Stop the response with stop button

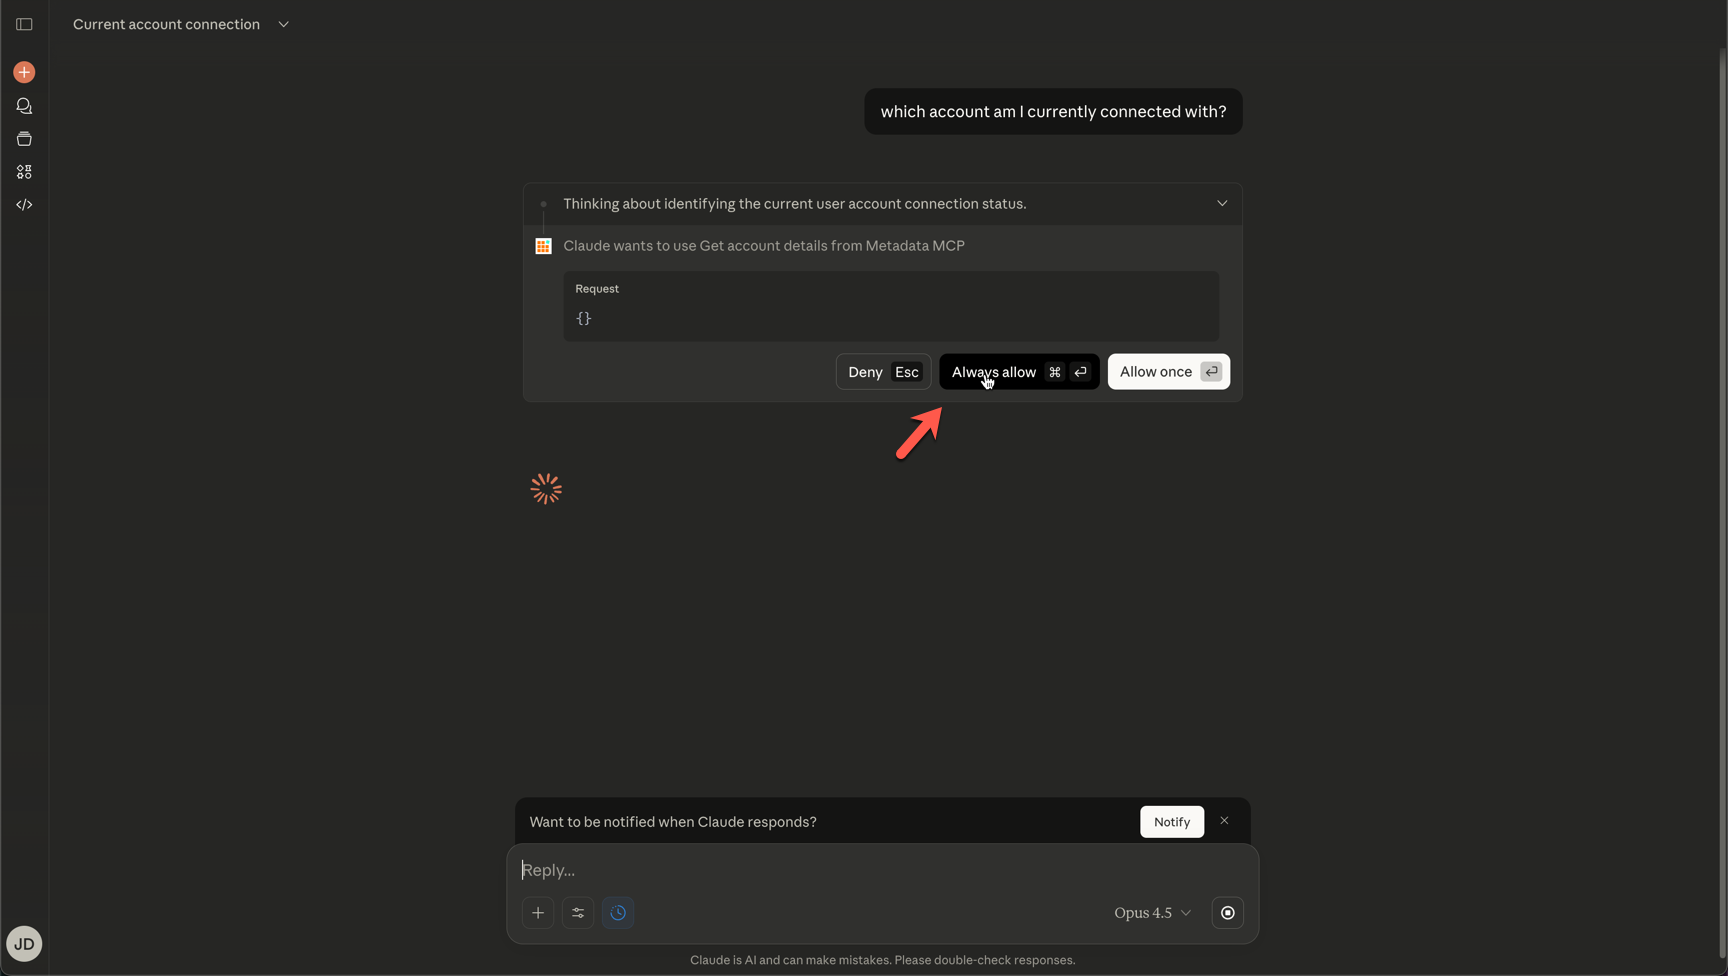point(1227,913)
